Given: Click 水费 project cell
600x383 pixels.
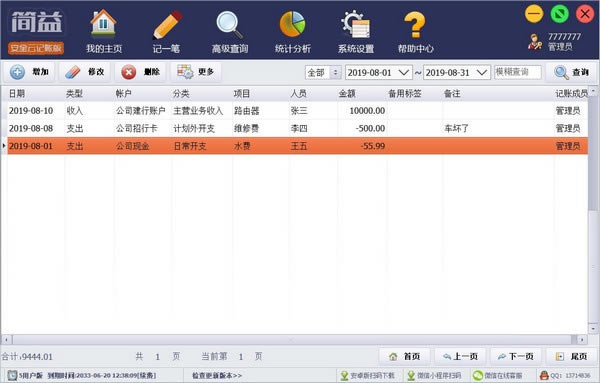Looking at the screenshot, I should point(242,146).
